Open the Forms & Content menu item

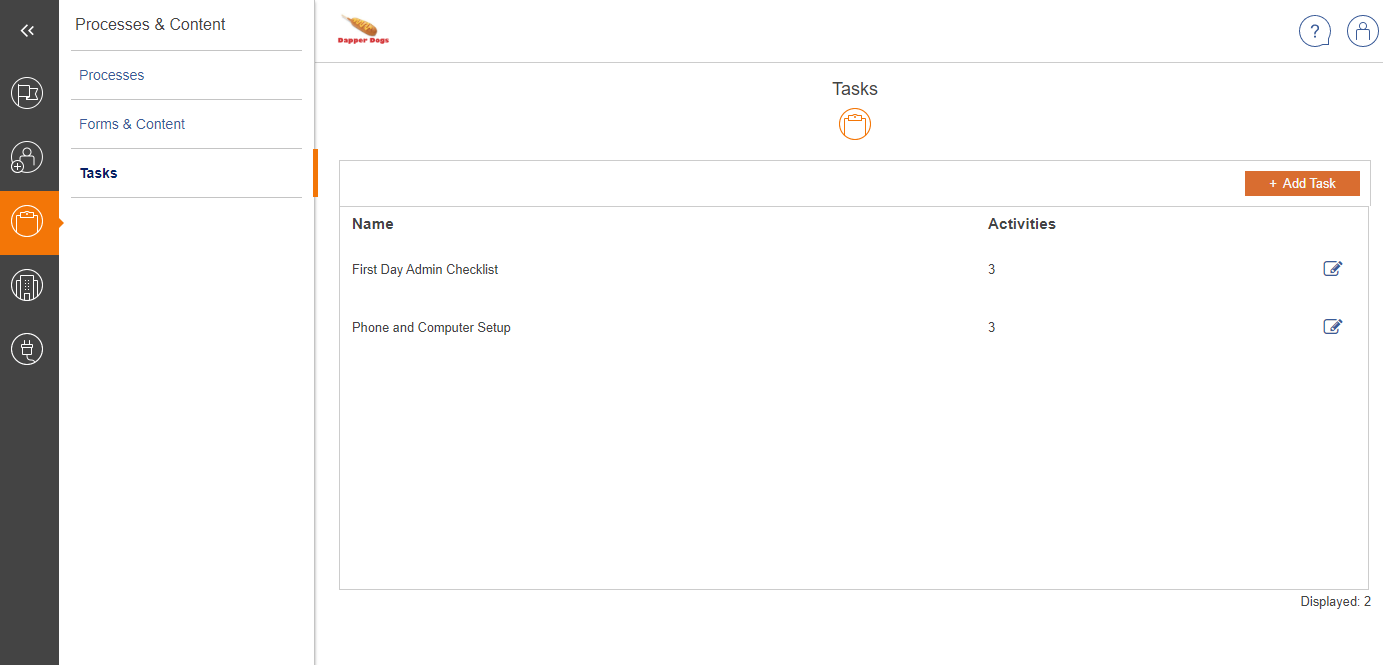[132, 124]
